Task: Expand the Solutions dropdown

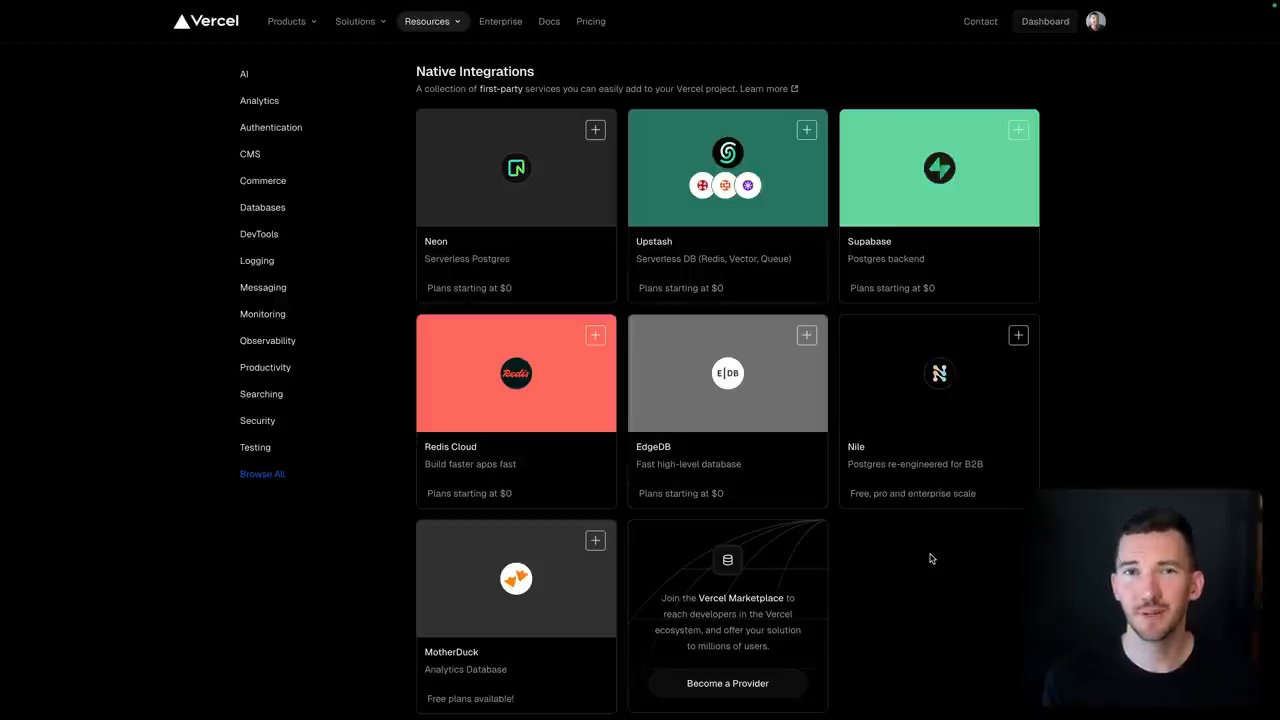Action: (x=360, y=21)
